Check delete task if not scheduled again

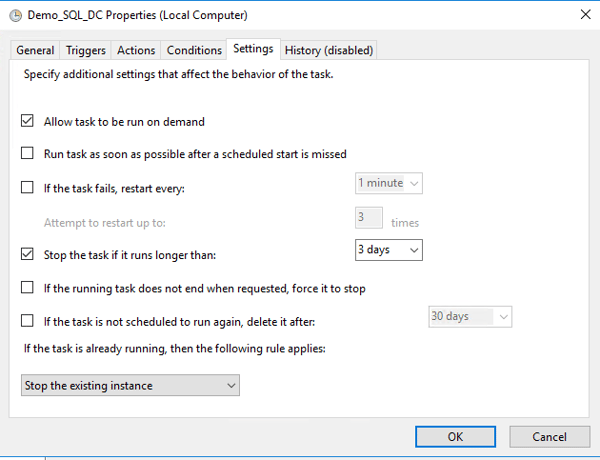(28, 321)
